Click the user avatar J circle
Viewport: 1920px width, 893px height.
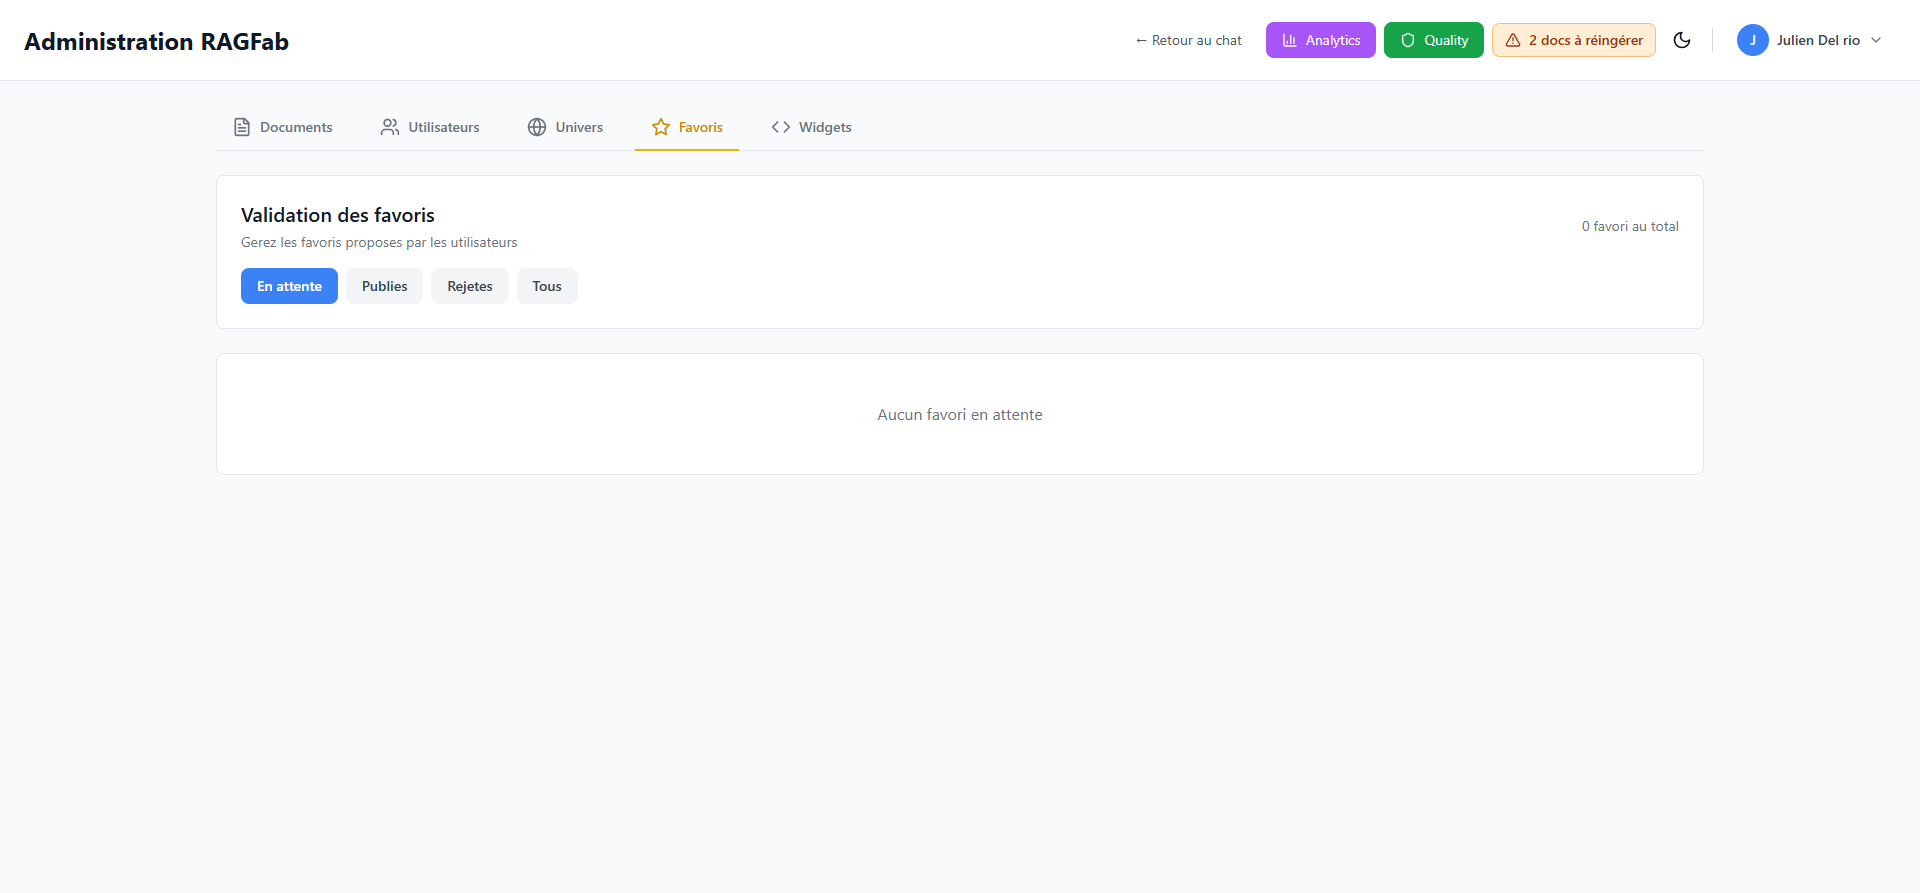tap(1752, 40)
